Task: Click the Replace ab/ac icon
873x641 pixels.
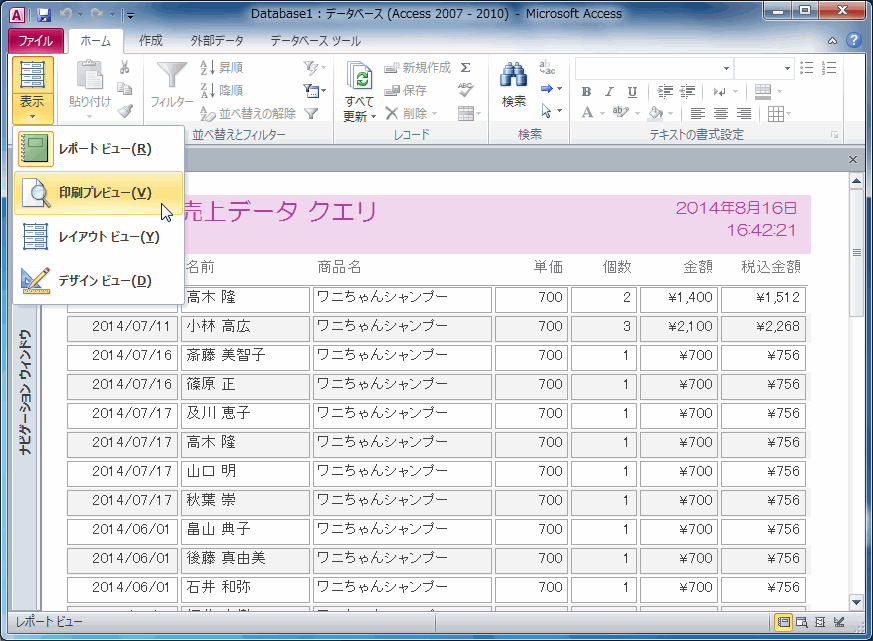Action: click(x=547, y=67)
